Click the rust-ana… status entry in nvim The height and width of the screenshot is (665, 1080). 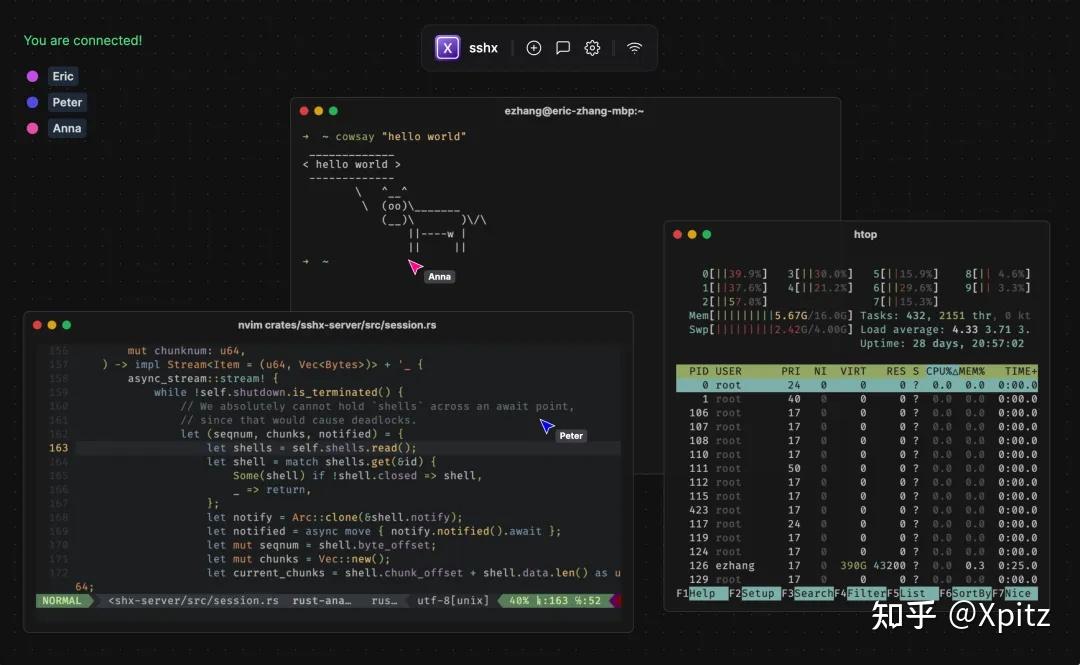point(322,600)
